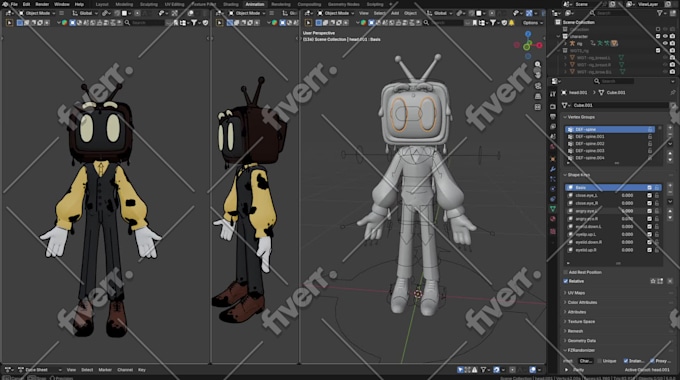Screen dimensions: 680x380
Task: Open the View Layer properties tab icon
Action: [552, 127]
